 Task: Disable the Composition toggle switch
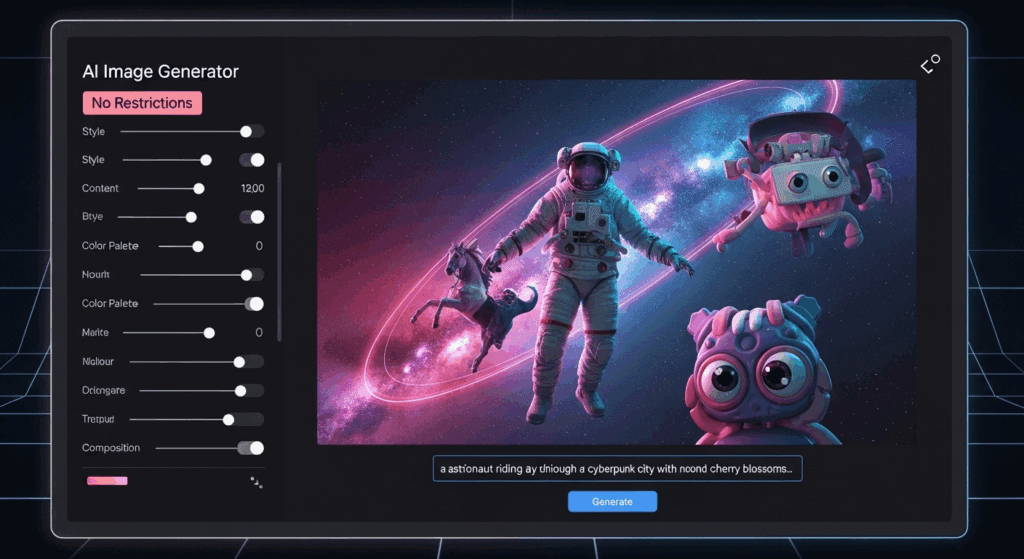(251, 448)
